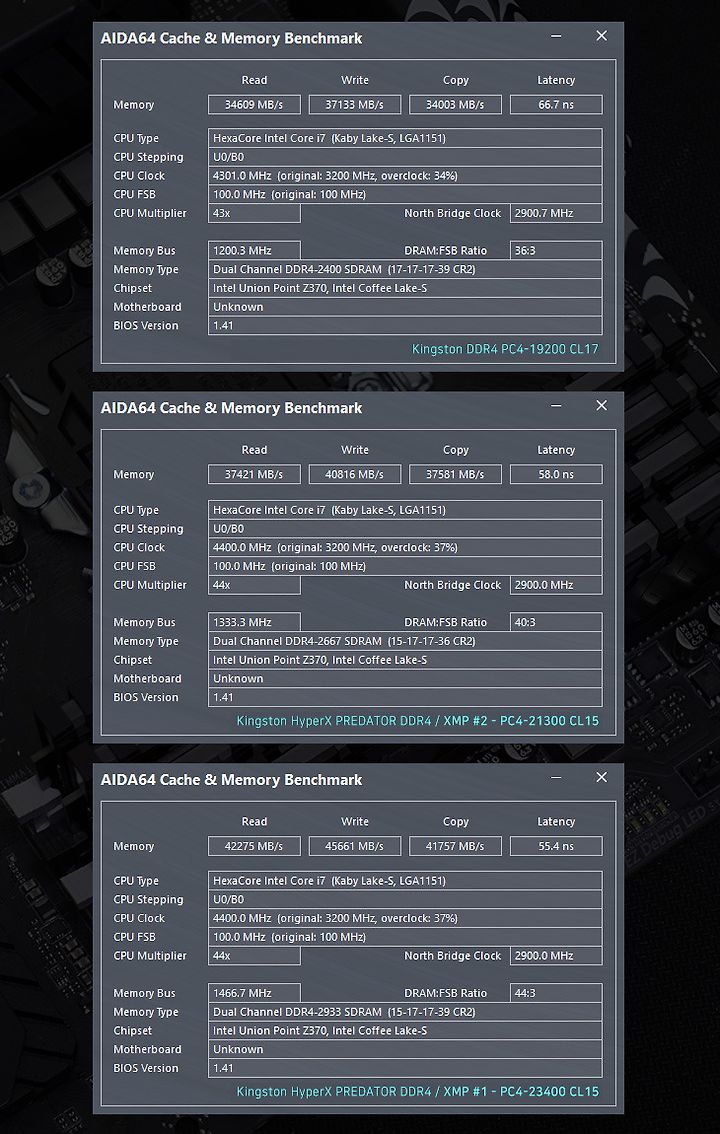Viewport: 720px width, 1134px height.
Task: Click the Dual Channel DDR4-2933 SDRAM memory type
Action: [x=405, y=1012]
